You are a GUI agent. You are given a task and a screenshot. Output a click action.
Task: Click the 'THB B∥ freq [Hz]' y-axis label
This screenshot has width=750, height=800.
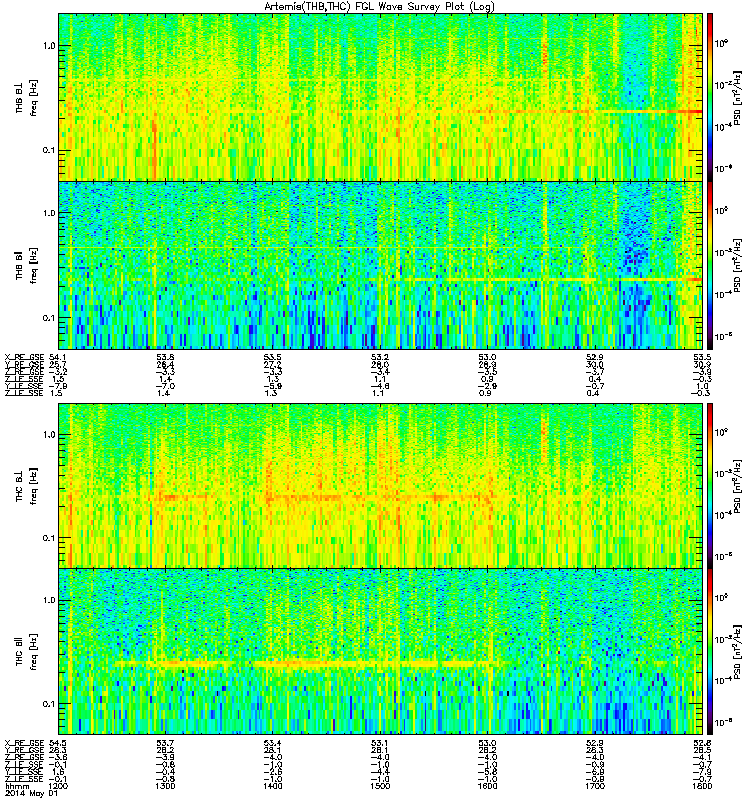pos(26,265)
